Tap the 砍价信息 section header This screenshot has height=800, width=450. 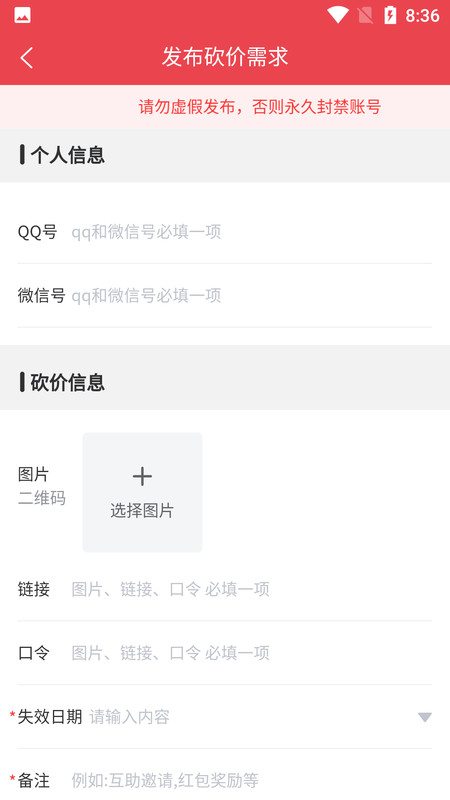point(225,382)
